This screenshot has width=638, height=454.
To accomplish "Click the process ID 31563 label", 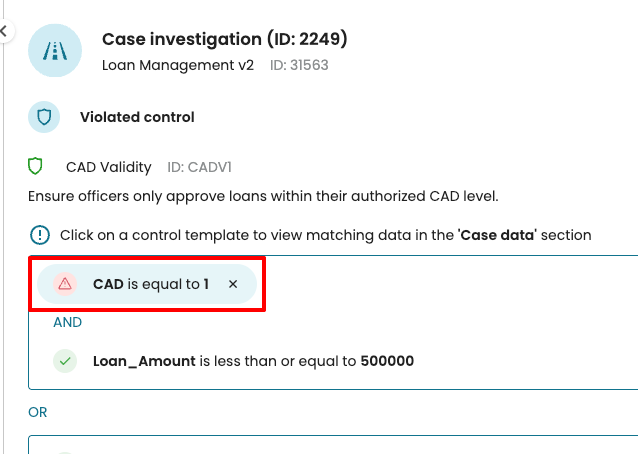I will coord(299,65).
